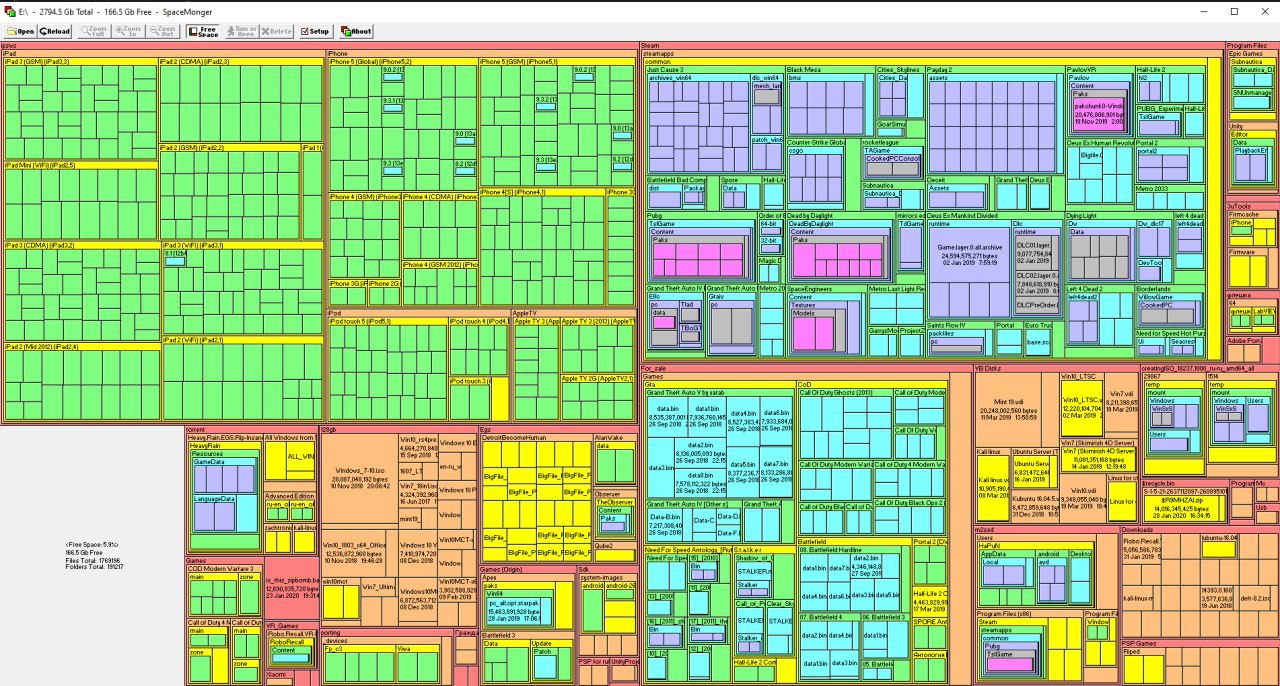The image size is (1280, 686).
Task: Select the iPad 3 (GSM) folder header
Action: pyautogui.click(x=80, y=62)
